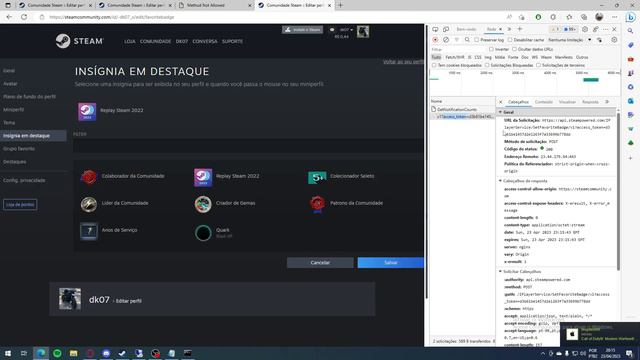The image size is (640, 360).
Task: Open DevTools settings gear in top bar
Action: point(585,29)
